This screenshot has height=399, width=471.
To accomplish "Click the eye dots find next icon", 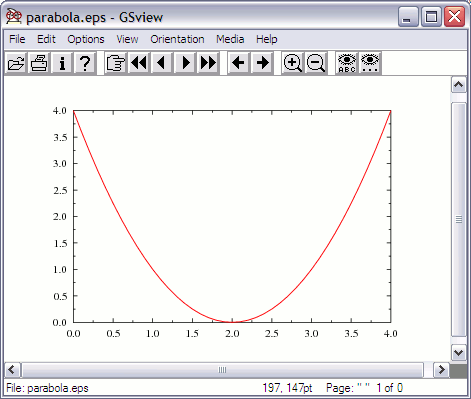I will [370, 63].
